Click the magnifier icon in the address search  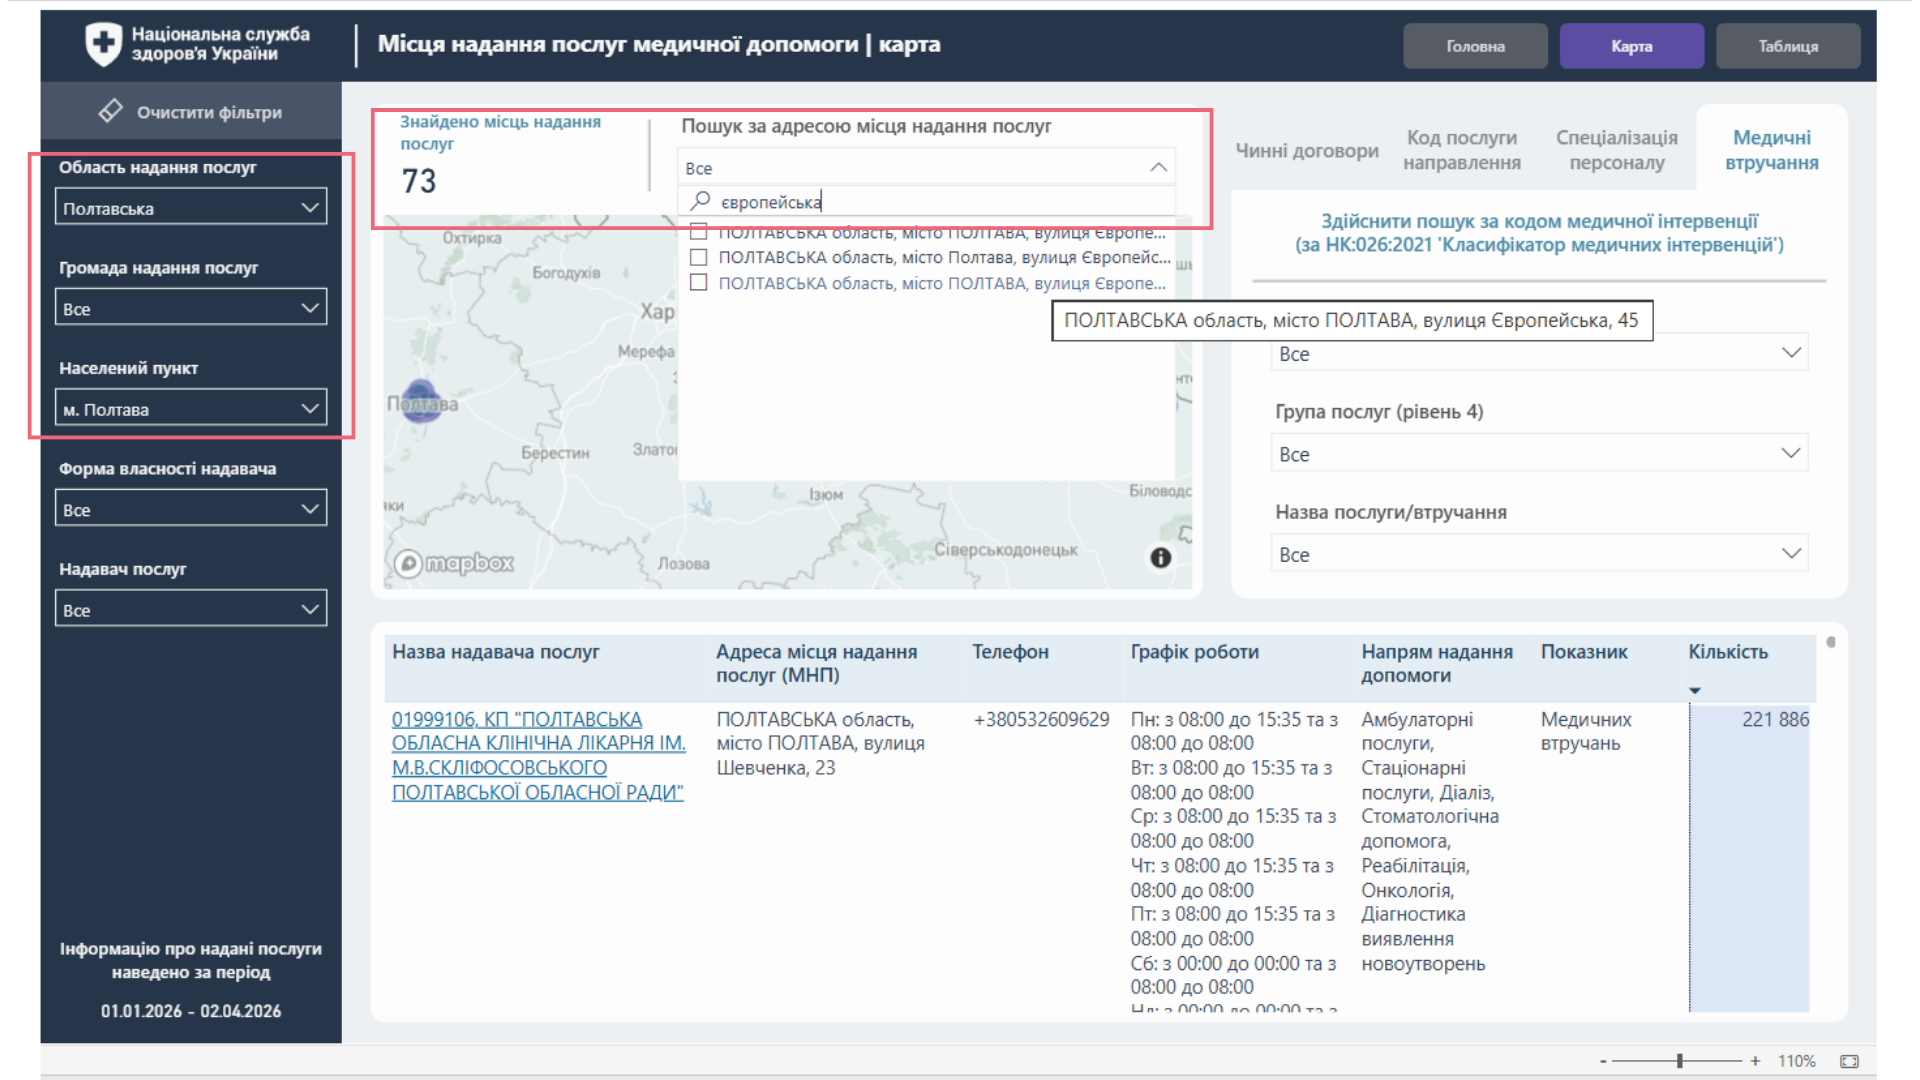coord(700,201)
